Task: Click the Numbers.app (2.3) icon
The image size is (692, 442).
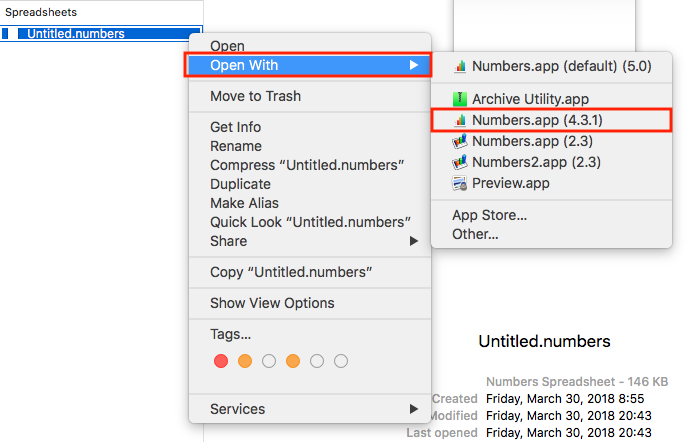Action: 460,141
